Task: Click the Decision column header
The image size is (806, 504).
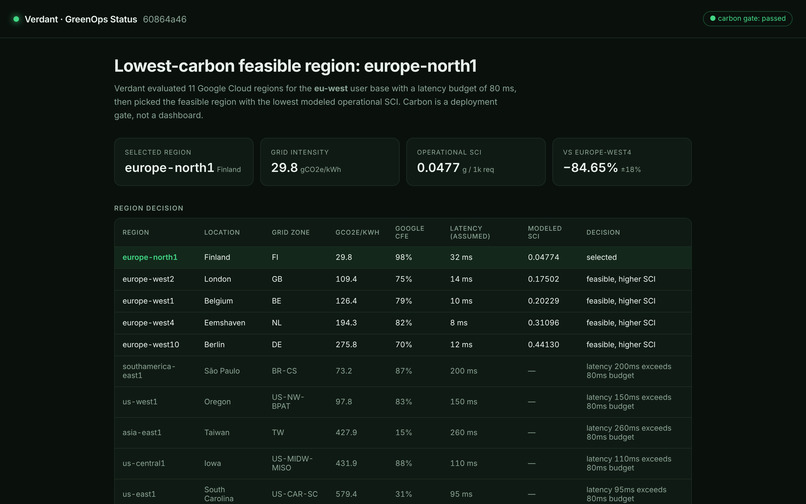Action: (603, 232)
